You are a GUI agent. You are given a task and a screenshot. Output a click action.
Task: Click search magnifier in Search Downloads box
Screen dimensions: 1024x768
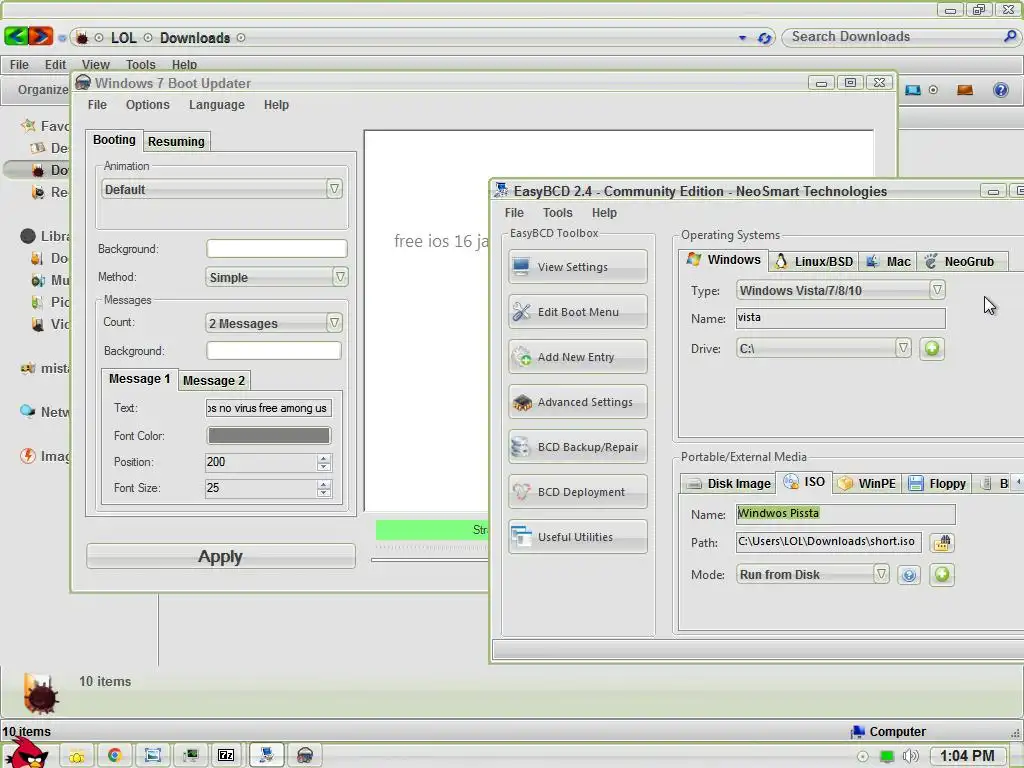pos(1010,37)
